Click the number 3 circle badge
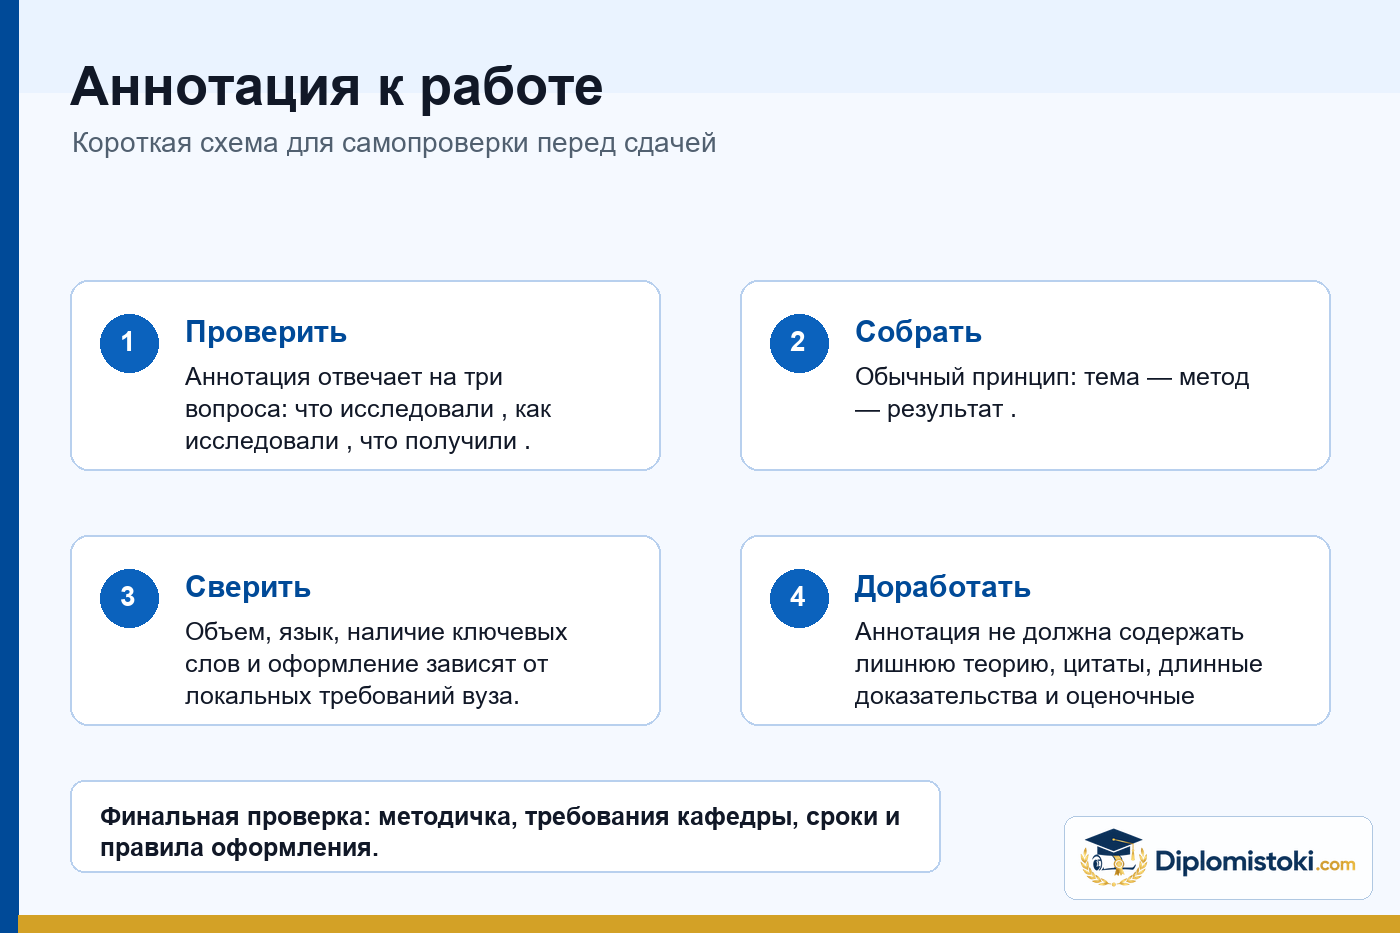Viewport: 1400px width, 933px height. [129, 598]
